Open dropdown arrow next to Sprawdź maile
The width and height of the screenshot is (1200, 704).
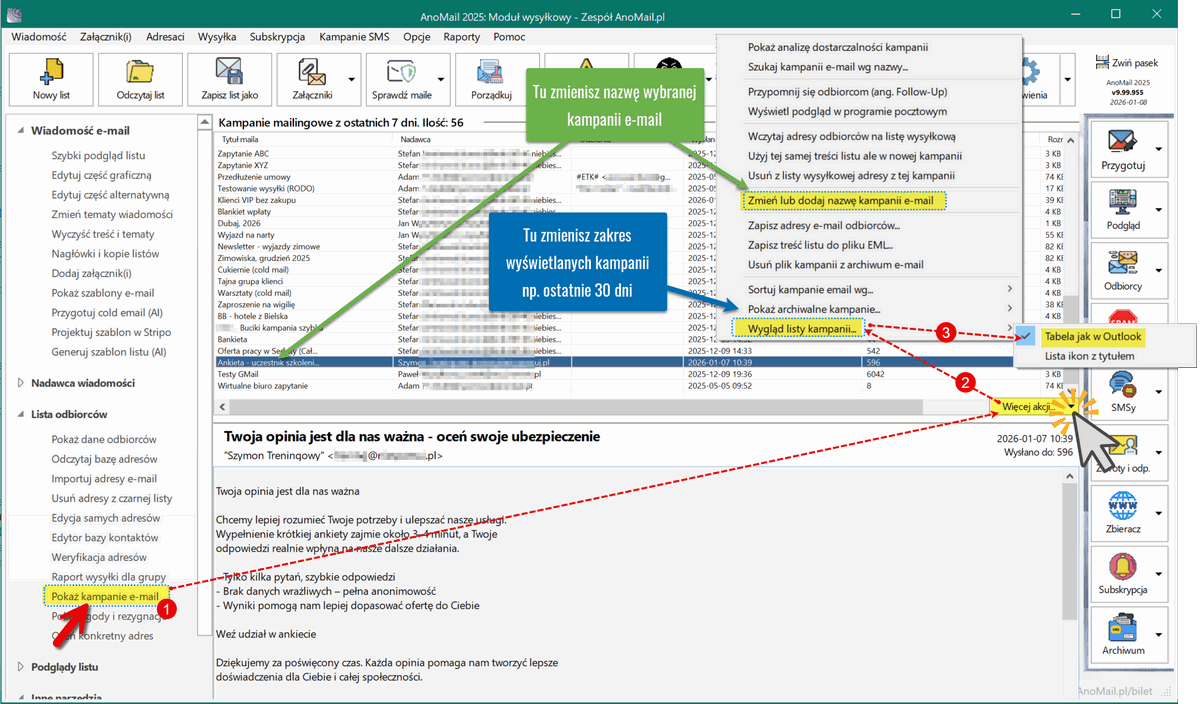[441, 79]
